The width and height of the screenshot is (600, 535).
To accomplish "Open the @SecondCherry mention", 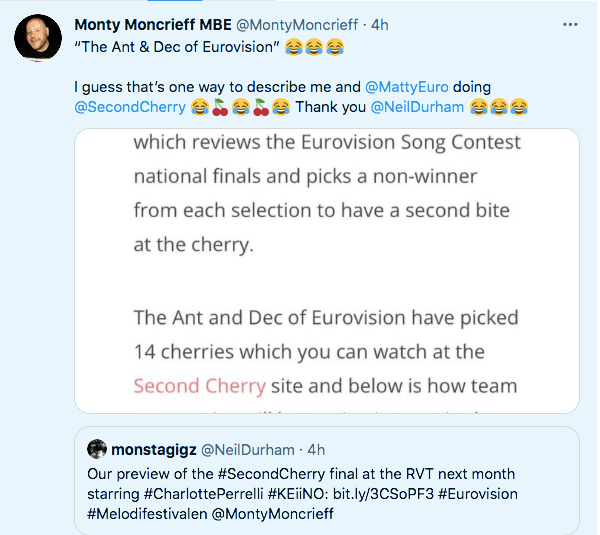I will coord(129,106).
